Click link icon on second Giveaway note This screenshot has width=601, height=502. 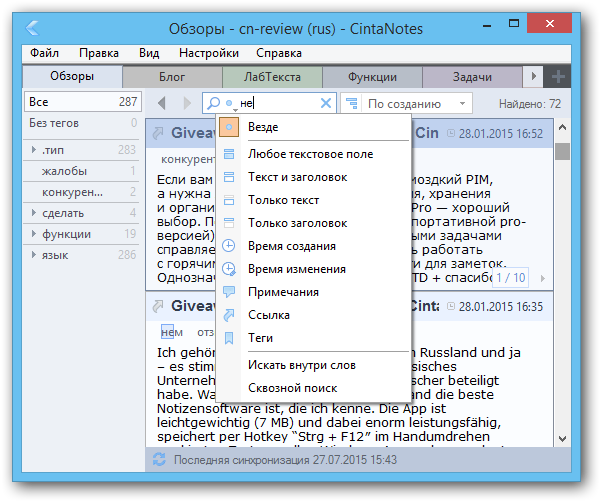pos(158,306)
